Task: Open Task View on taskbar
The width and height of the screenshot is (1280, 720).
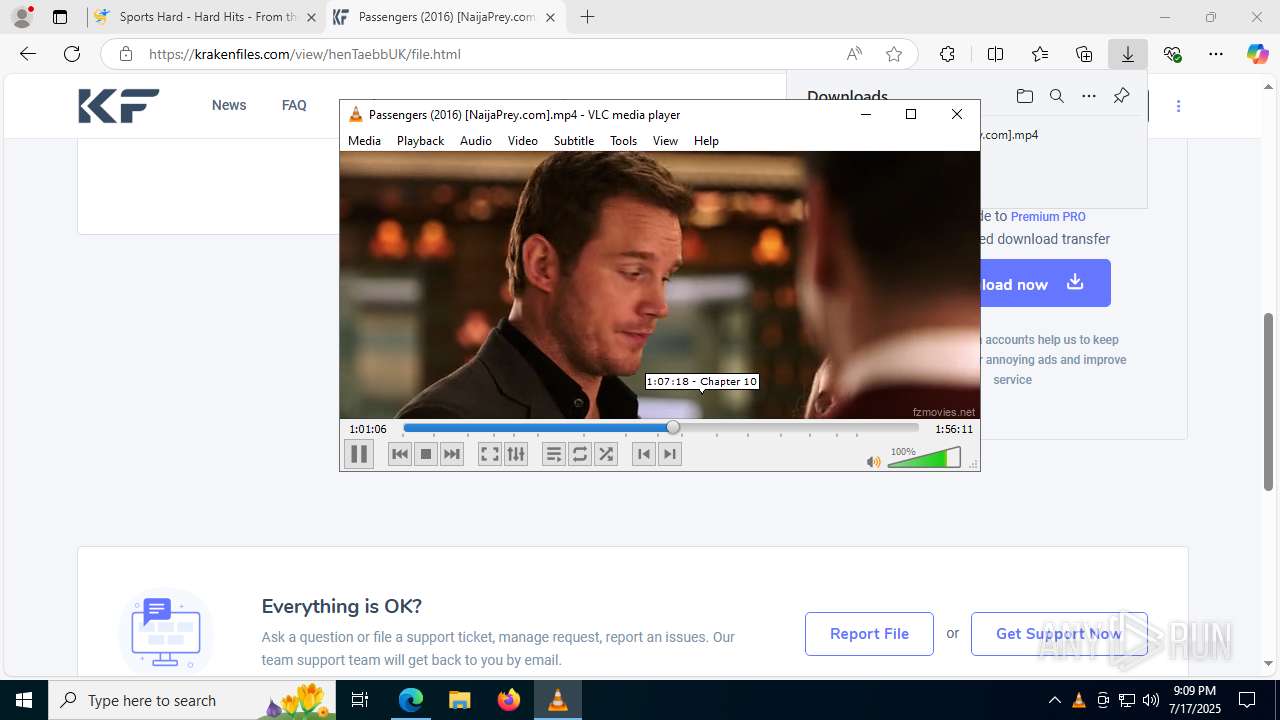Action: point(360,700)
